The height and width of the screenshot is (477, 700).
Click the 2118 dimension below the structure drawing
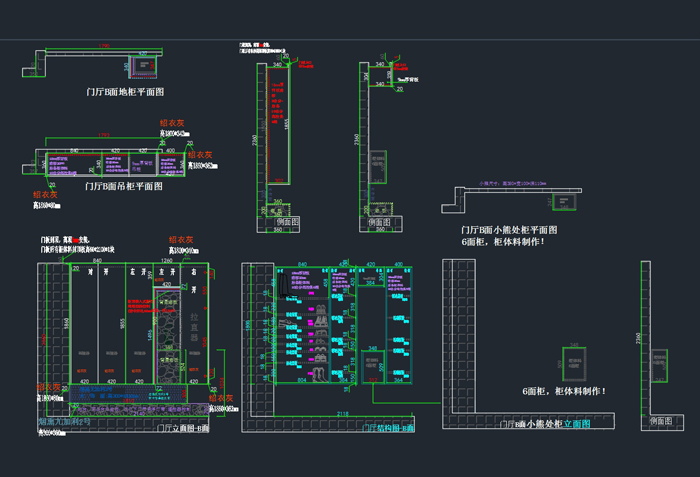coord(343,414)
